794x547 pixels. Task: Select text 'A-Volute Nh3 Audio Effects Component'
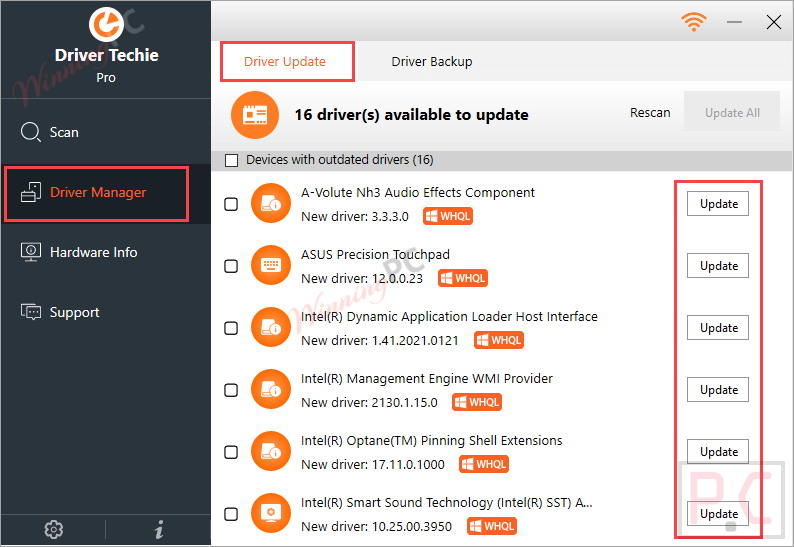[418, 192]
